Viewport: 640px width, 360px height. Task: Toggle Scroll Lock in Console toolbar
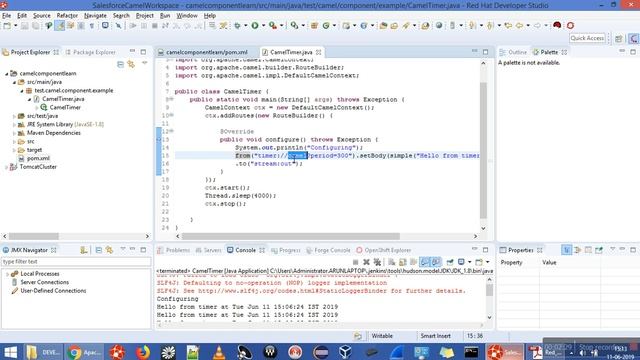[403, 262]
